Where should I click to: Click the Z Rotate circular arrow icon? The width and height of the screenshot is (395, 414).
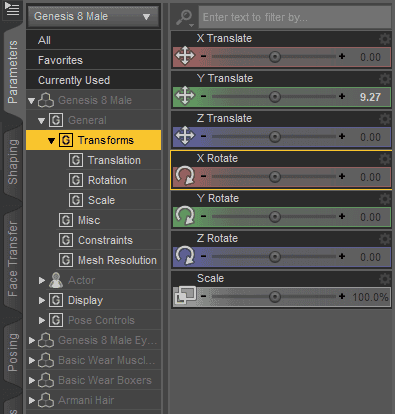(185, 255)
